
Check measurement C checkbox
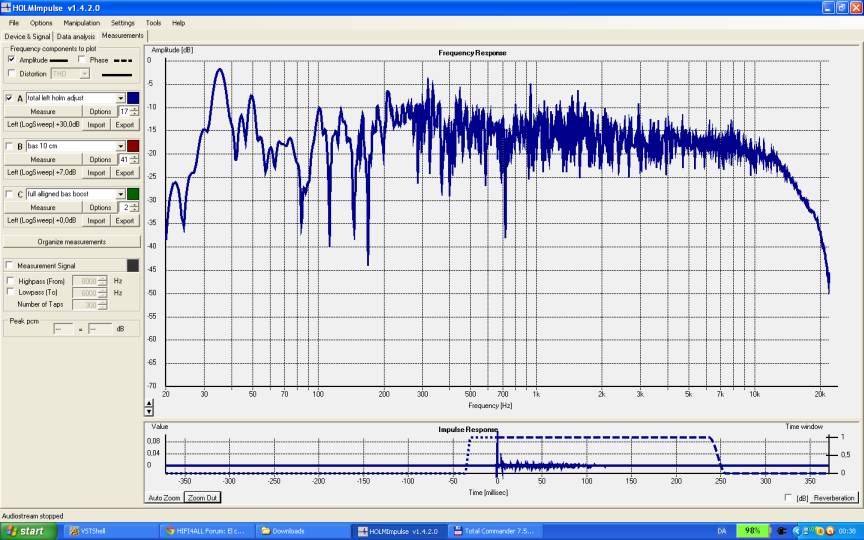coord(9,194)
